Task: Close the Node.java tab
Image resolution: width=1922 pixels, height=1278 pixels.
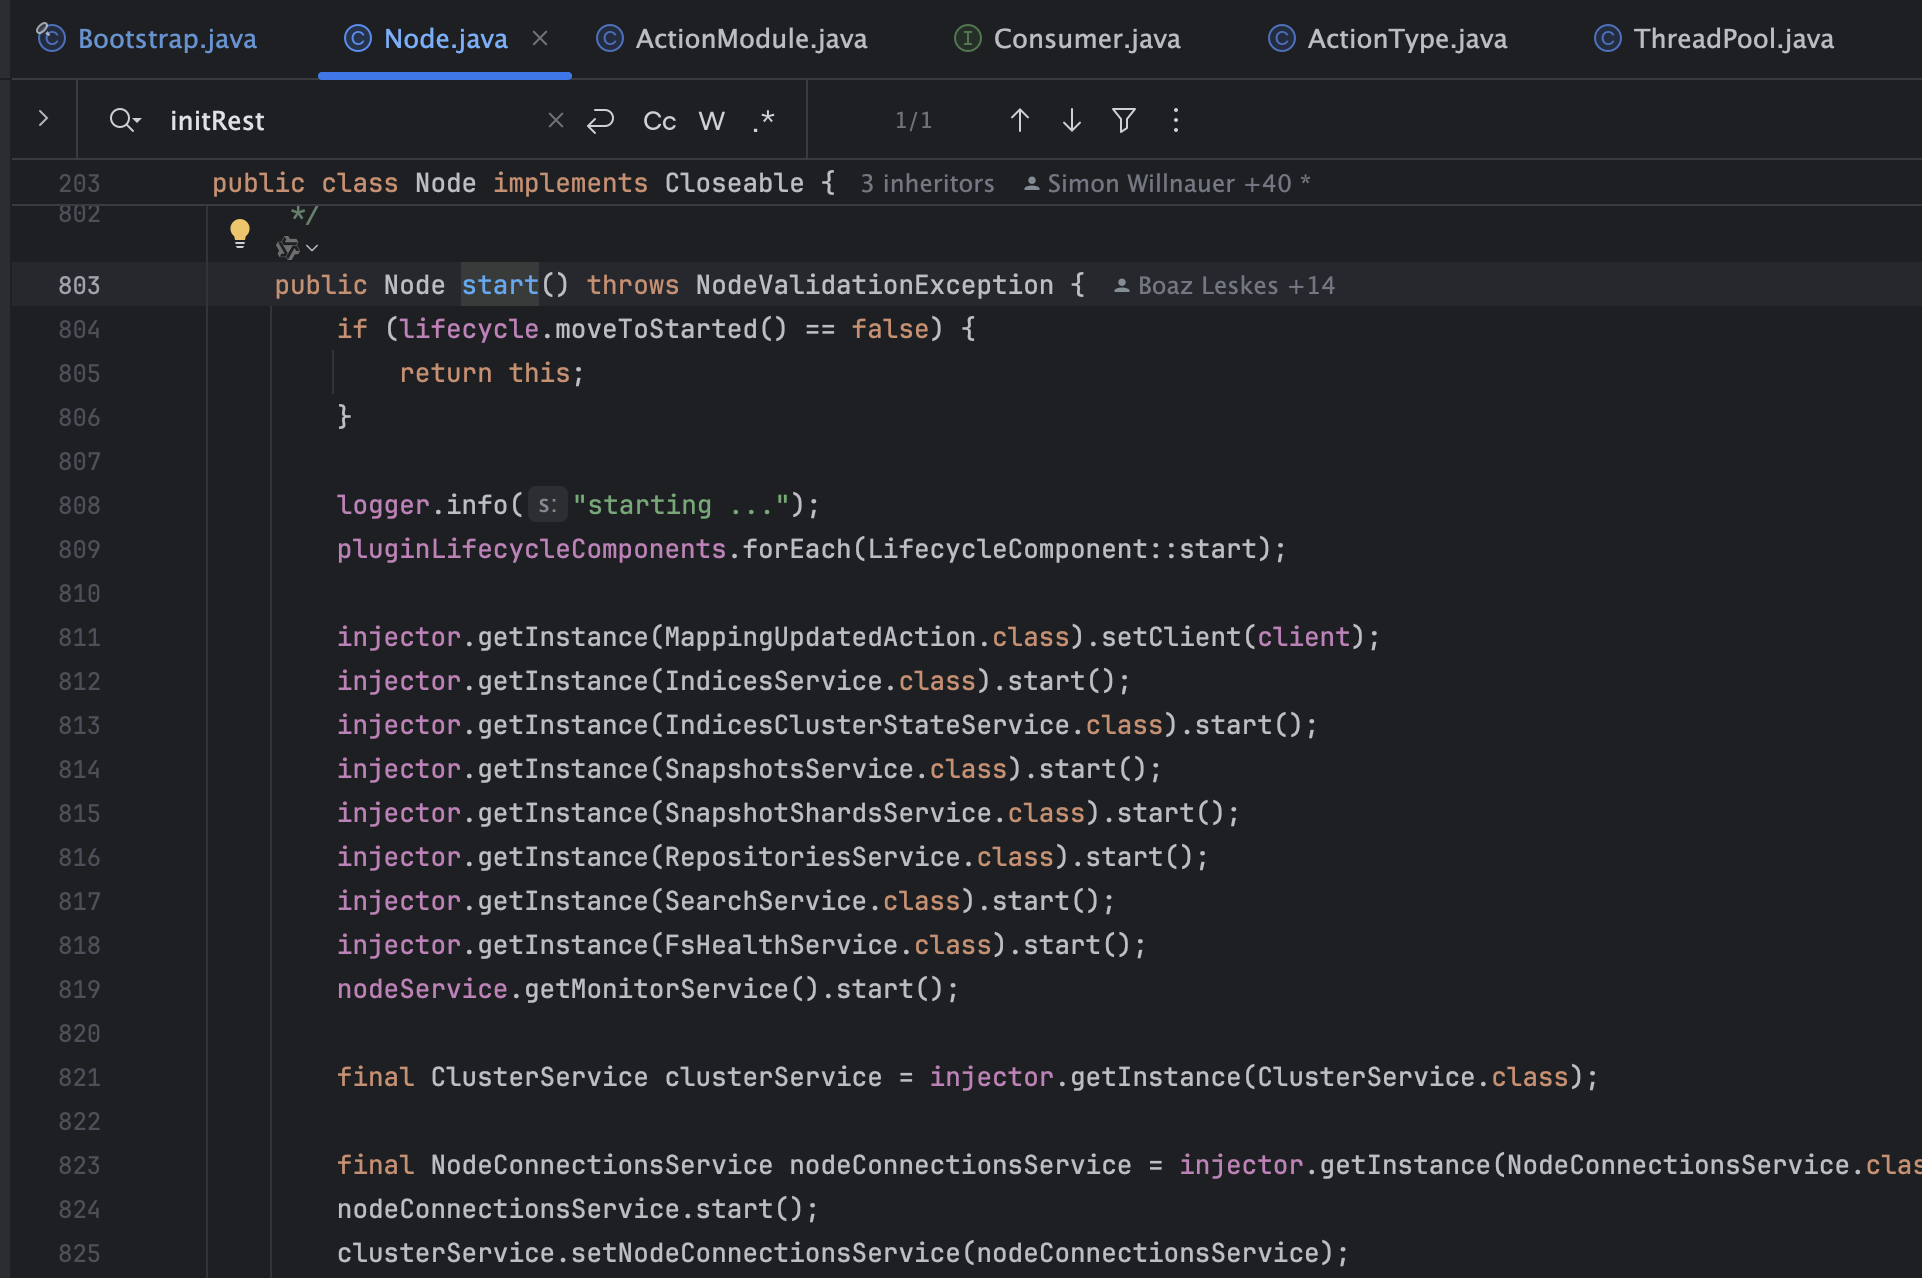Action: tap(540, 39)
